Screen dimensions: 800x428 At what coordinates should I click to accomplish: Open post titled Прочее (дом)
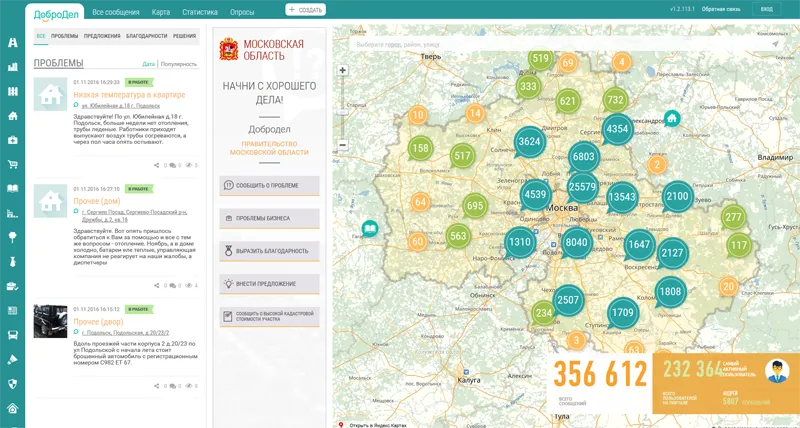click(x=97, y=201)
